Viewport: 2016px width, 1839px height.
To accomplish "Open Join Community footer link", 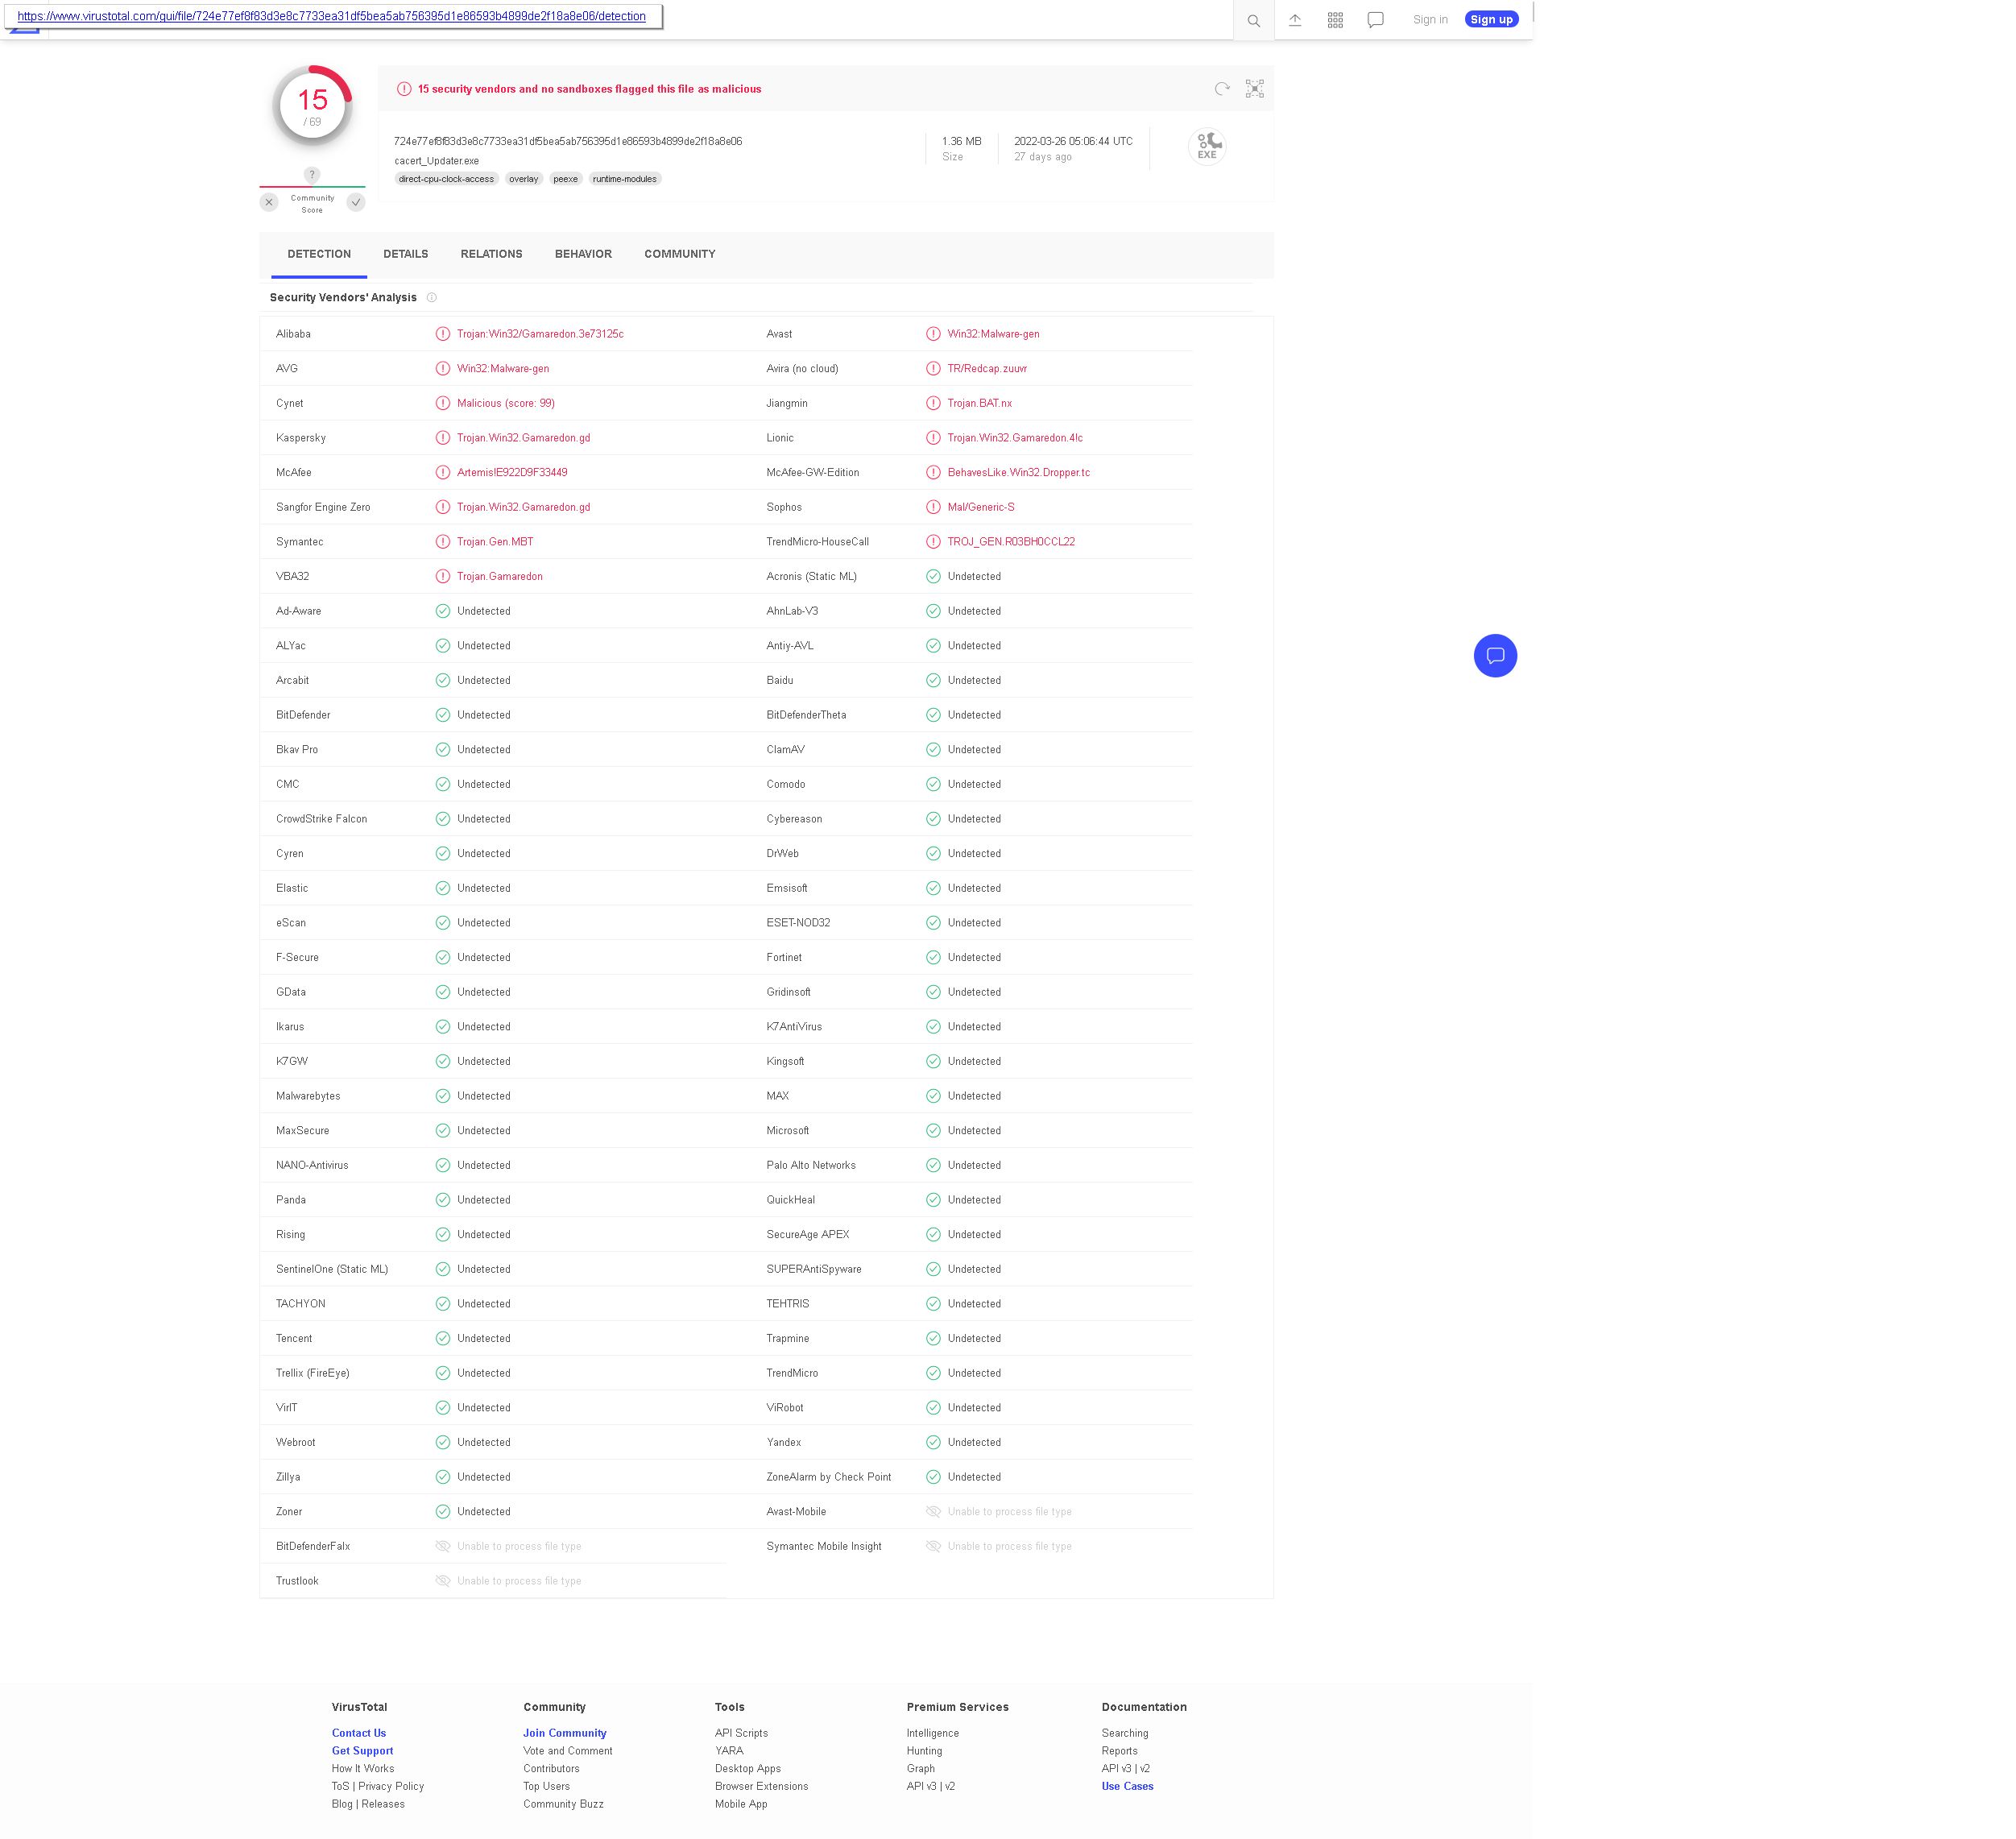I will click(565, 1733).
